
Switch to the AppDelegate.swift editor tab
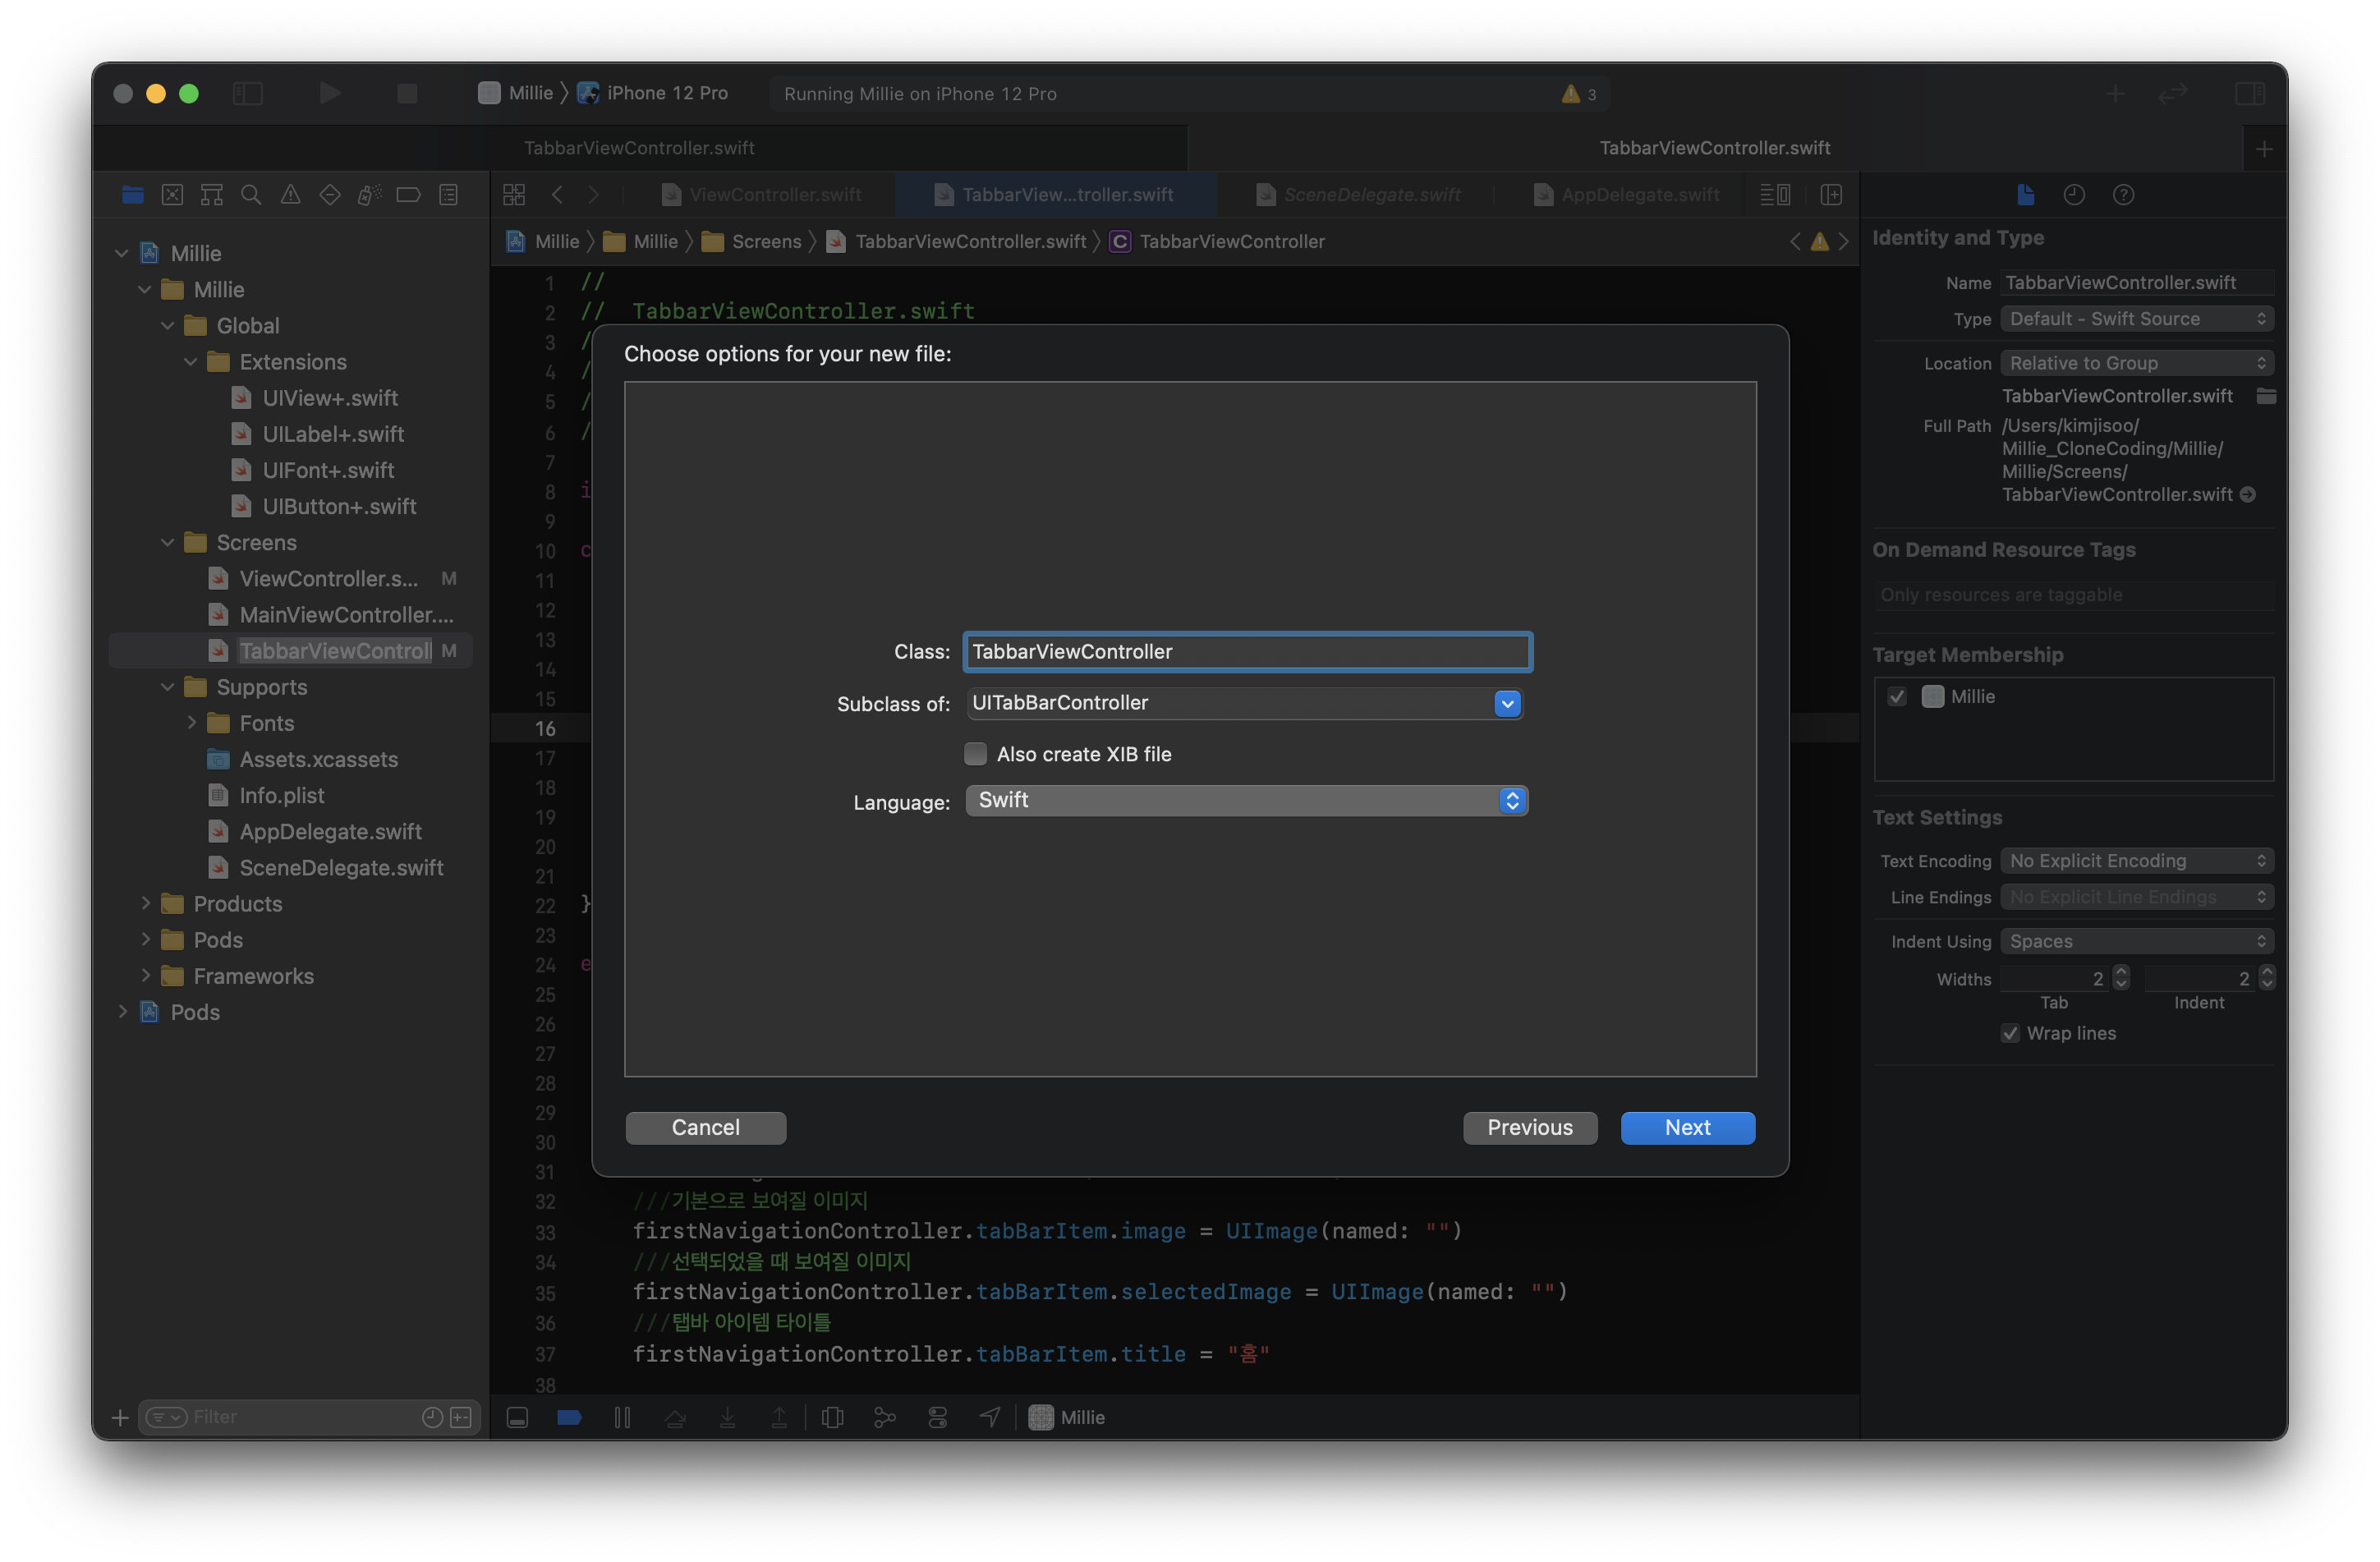pos(1639,195)
